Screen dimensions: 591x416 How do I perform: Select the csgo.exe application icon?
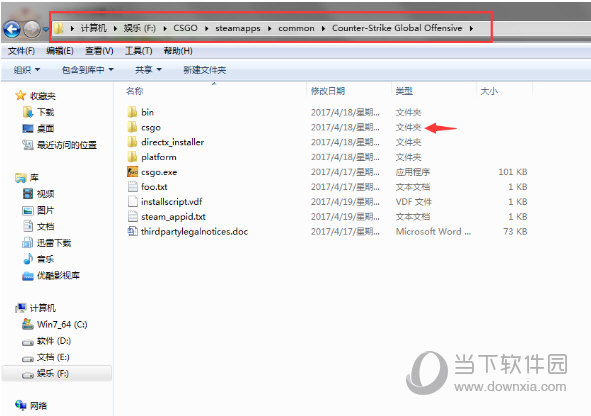coord(132,172)
